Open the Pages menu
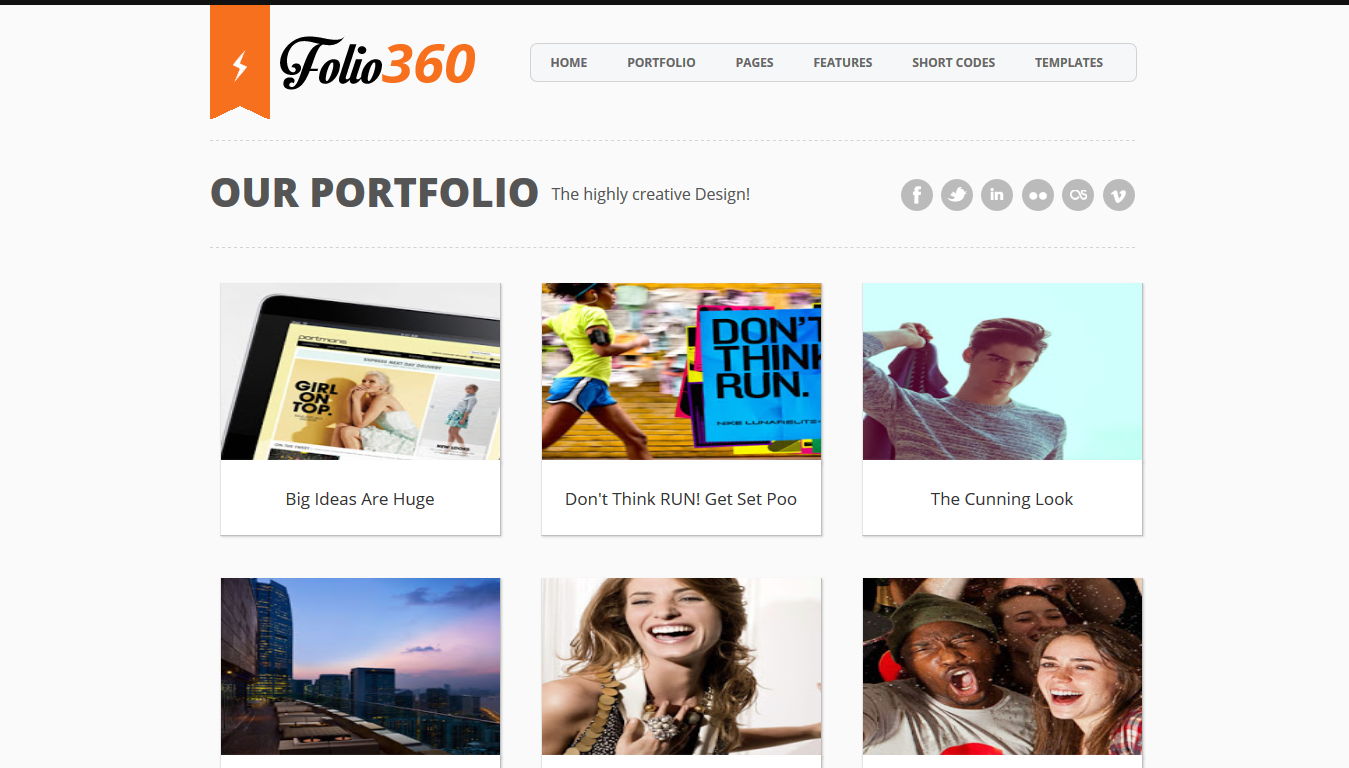The height and width of the screenshot is (768, 1349). point(754,62)
